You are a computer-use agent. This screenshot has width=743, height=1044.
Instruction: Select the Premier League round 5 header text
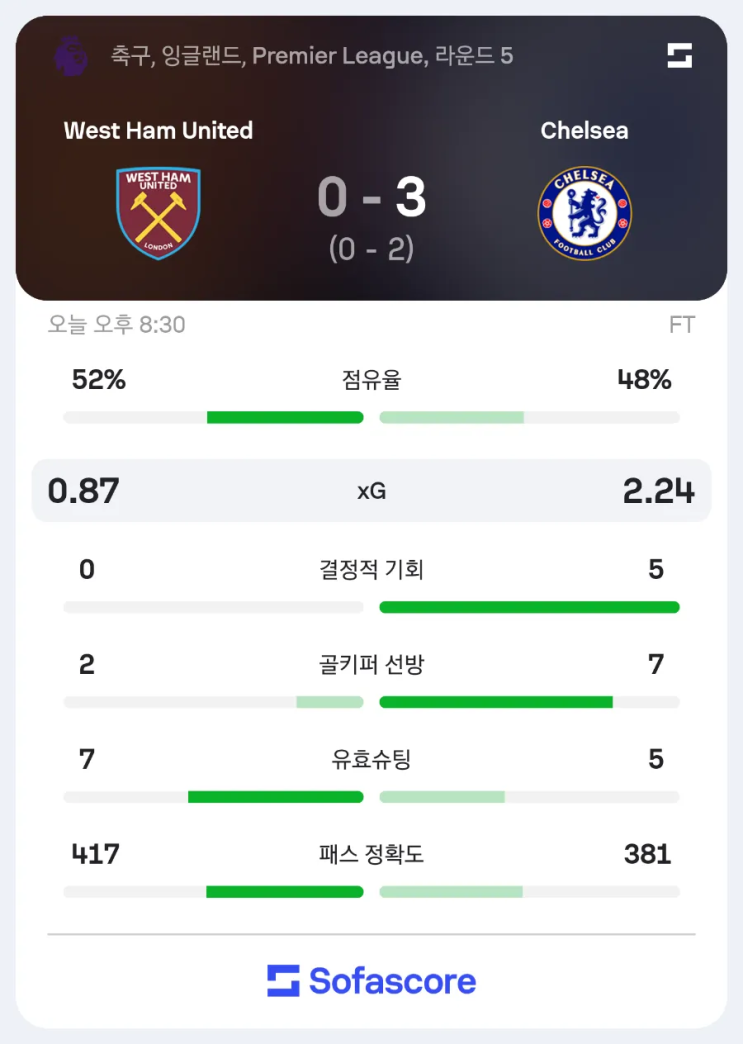click(x=312, y=55)
